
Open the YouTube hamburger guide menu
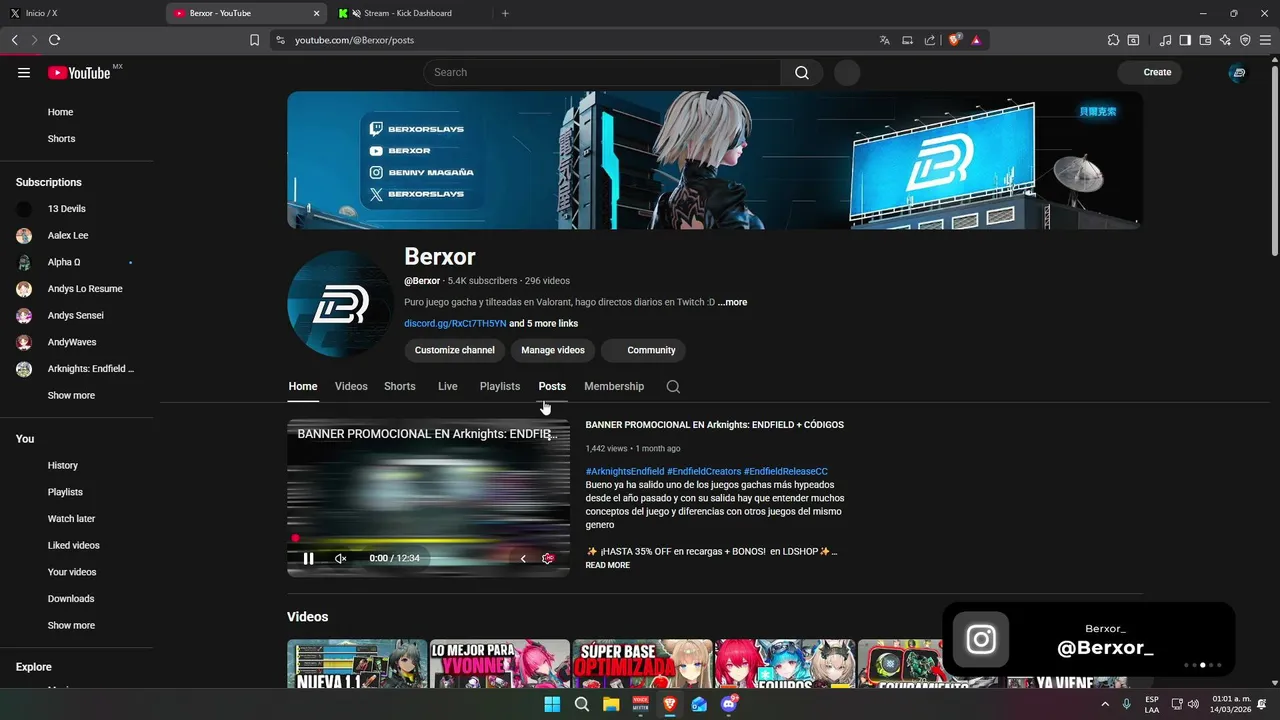pyautogui.click(x=24, y=72)
